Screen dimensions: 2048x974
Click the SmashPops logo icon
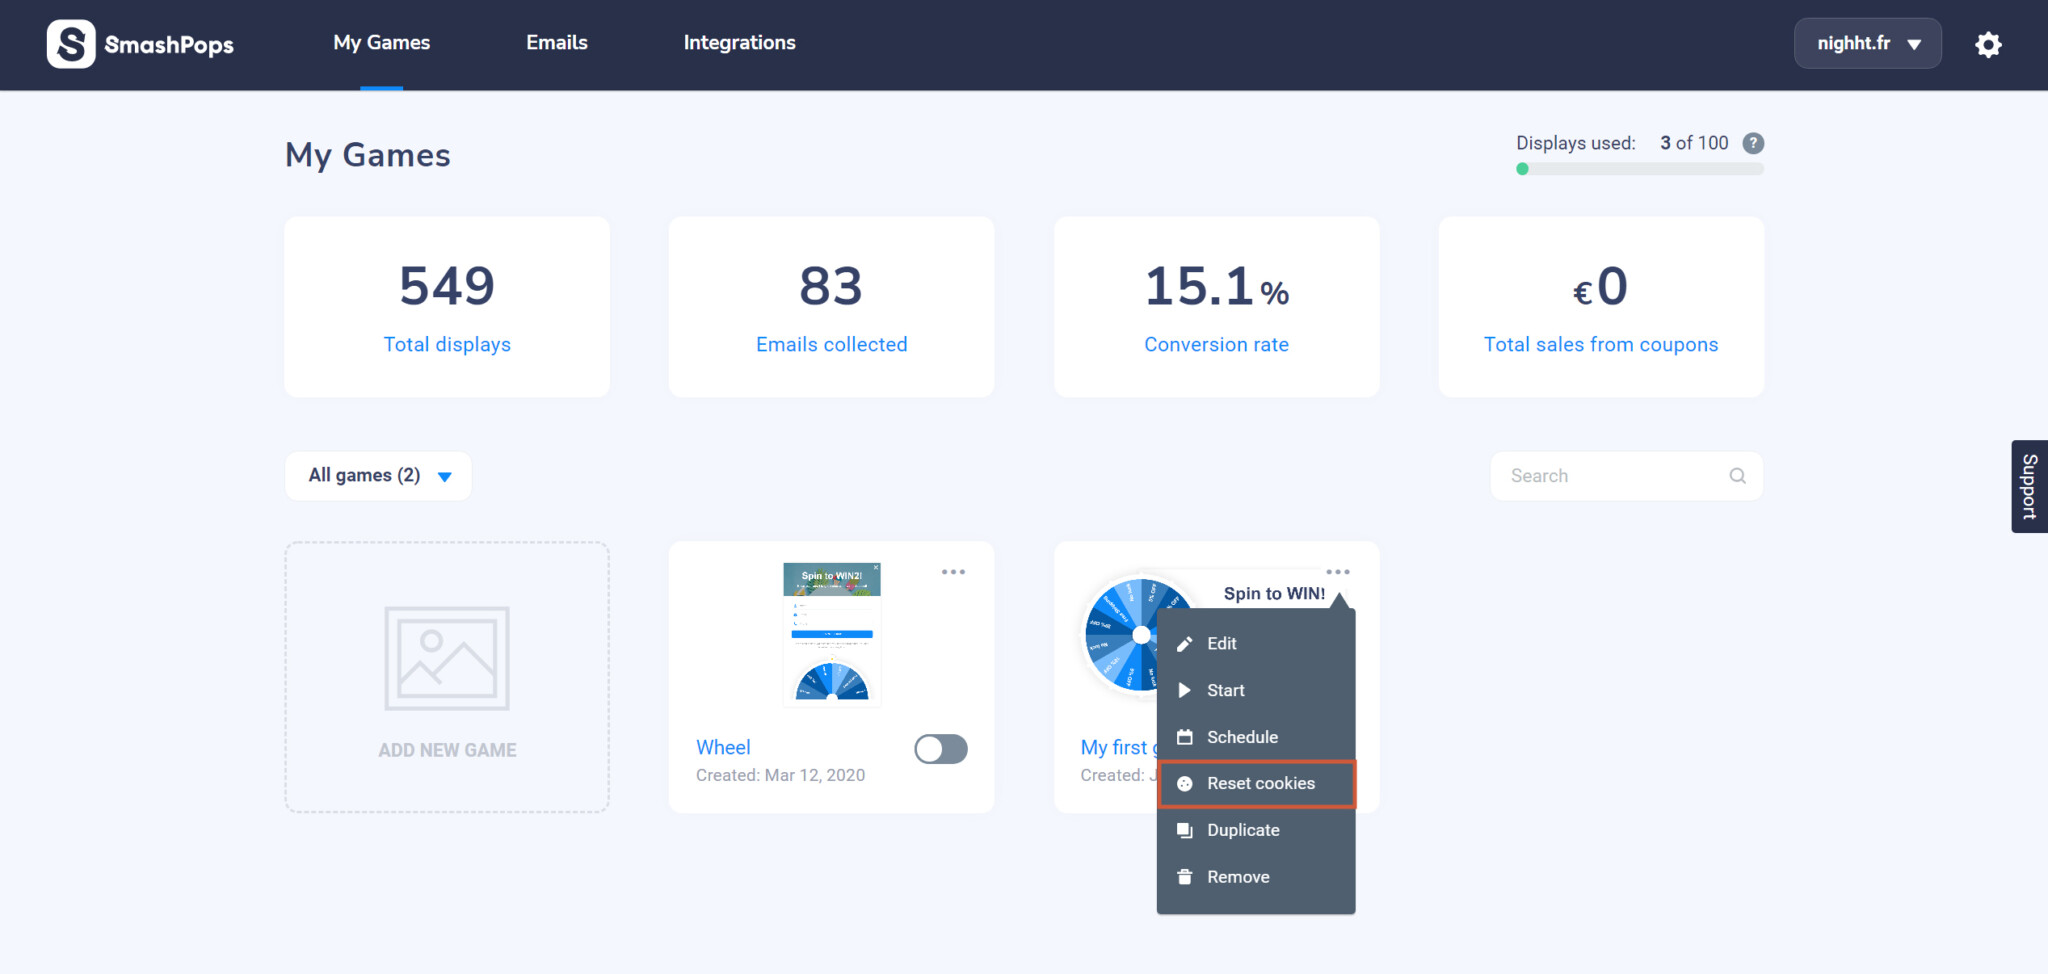coord(71,44)
